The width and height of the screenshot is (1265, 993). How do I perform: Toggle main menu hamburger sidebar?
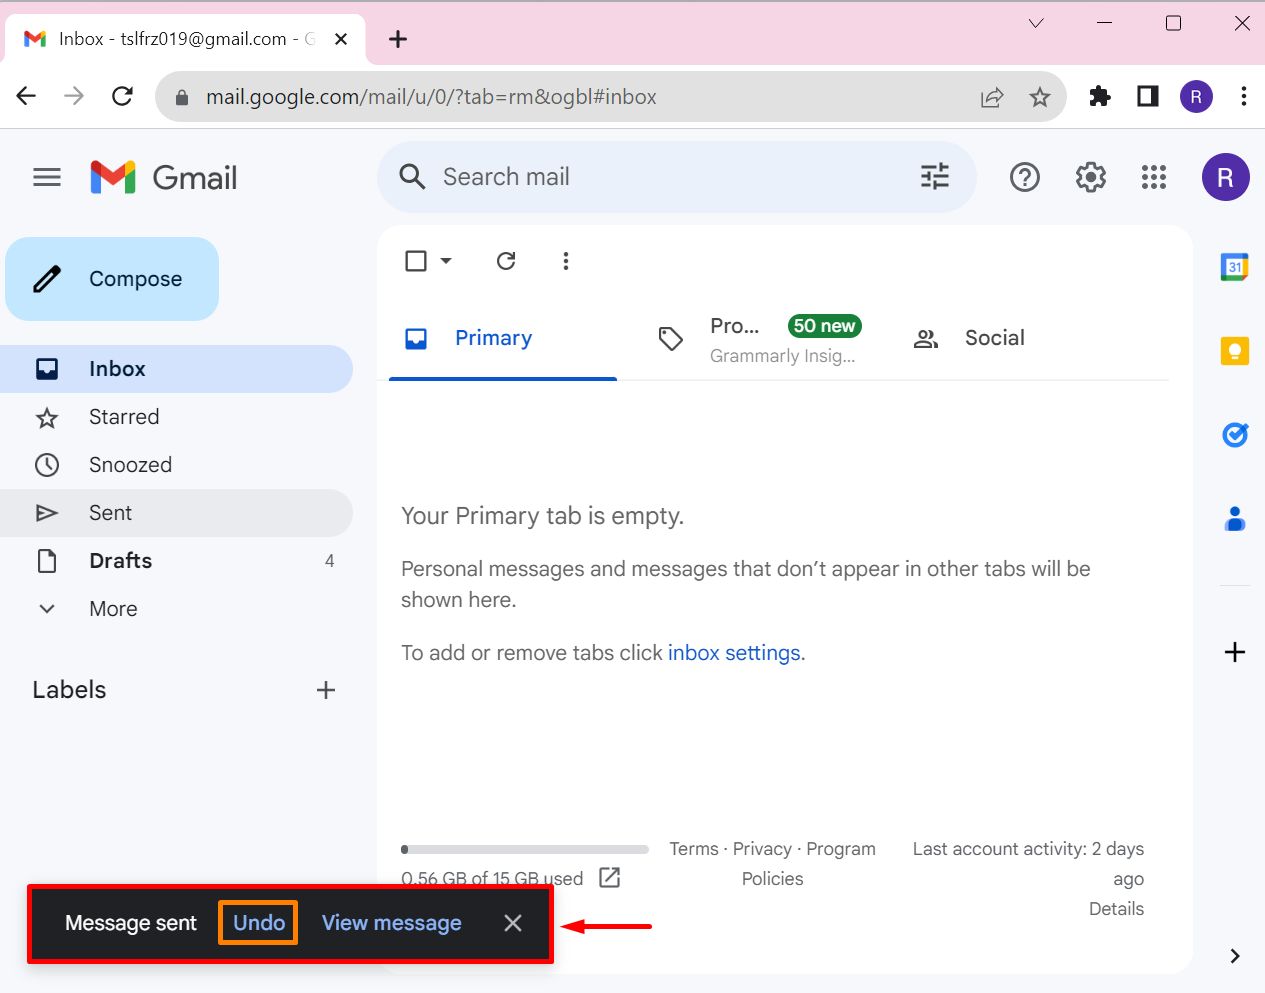pyautogui.click(x=47, y=178)
